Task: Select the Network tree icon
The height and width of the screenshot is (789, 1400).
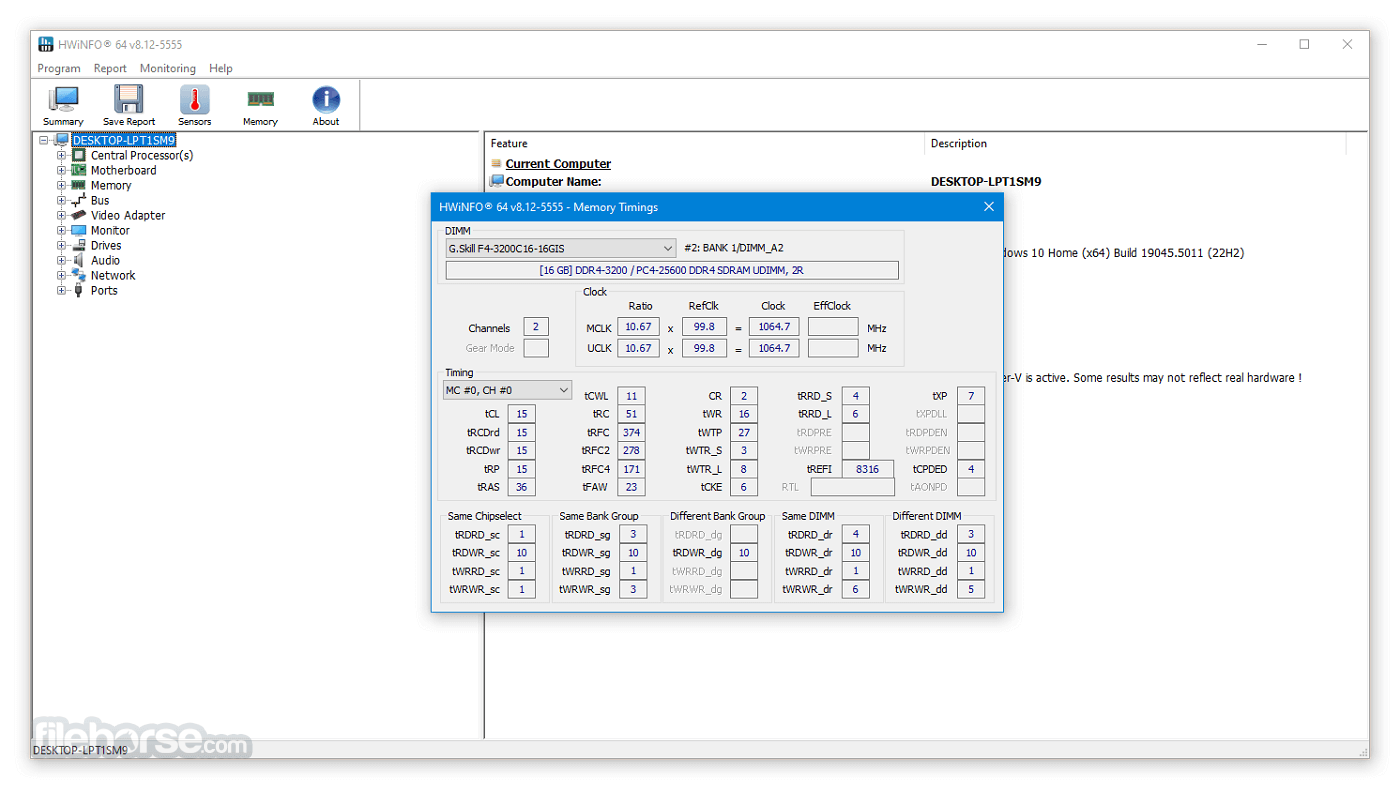Action: (79, 275)
